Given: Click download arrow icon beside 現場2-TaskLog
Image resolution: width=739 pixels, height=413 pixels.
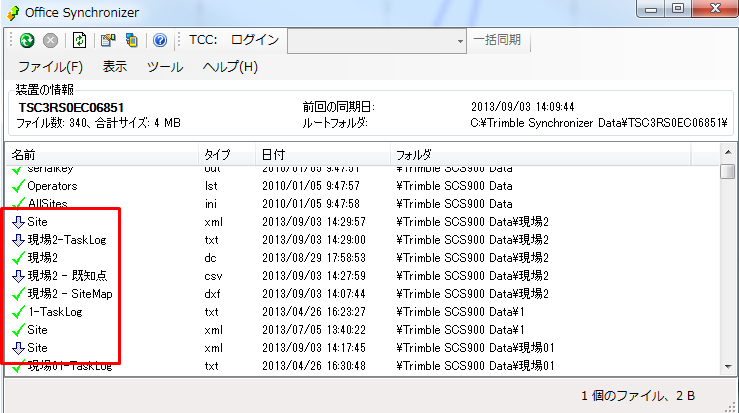Looking at the screenshot, I should coord(18,240).
